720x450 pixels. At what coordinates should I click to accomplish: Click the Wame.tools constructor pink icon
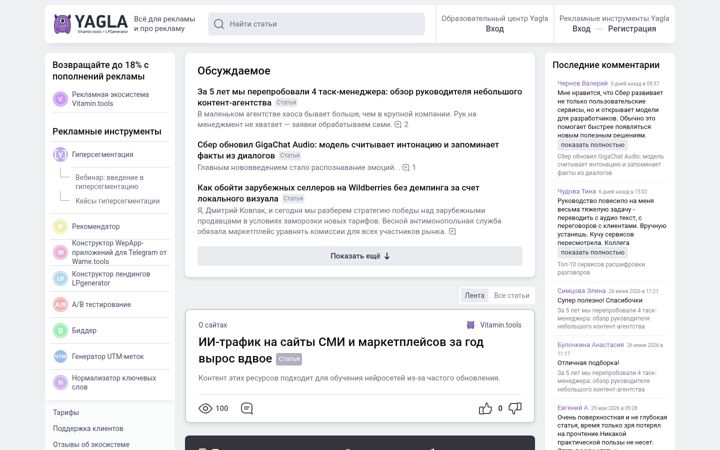60,252
